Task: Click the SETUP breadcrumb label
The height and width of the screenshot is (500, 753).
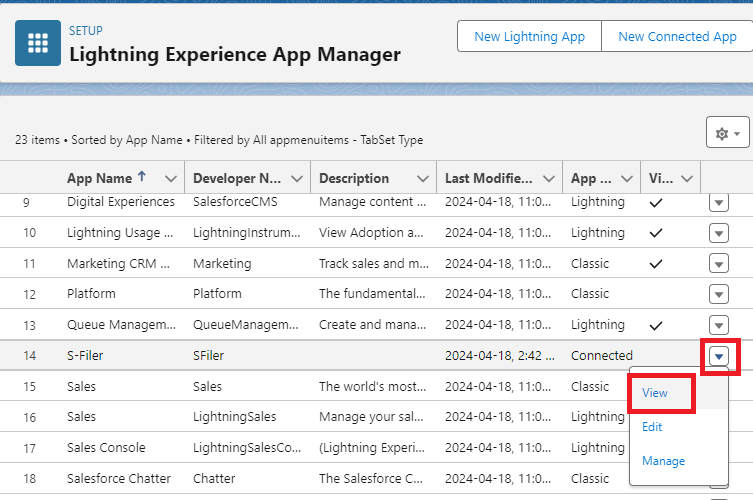Action: coord(85,31)
